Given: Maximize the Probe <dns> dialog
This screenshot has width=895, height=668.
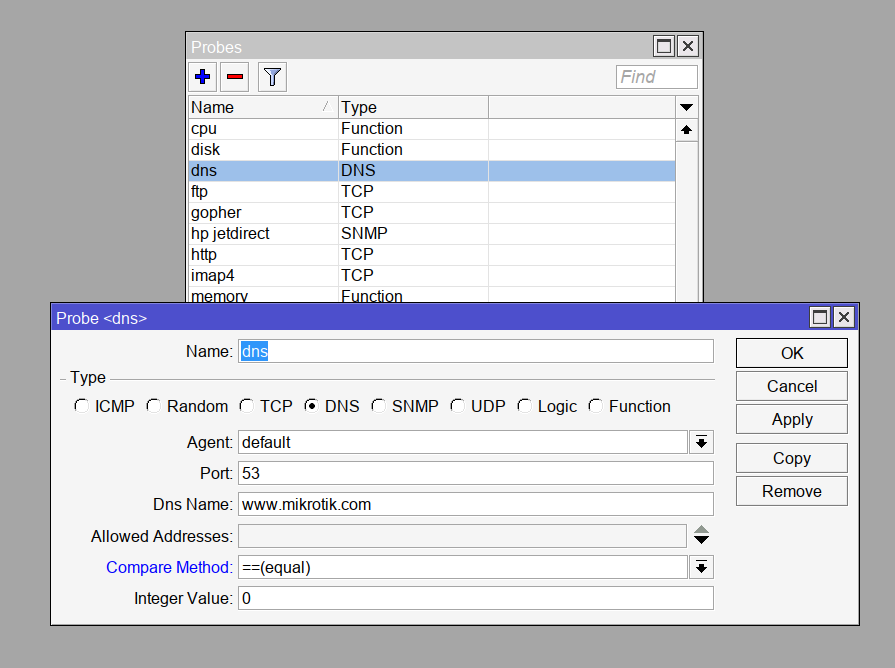Looking at the screenshot, I should pos(820,317).
